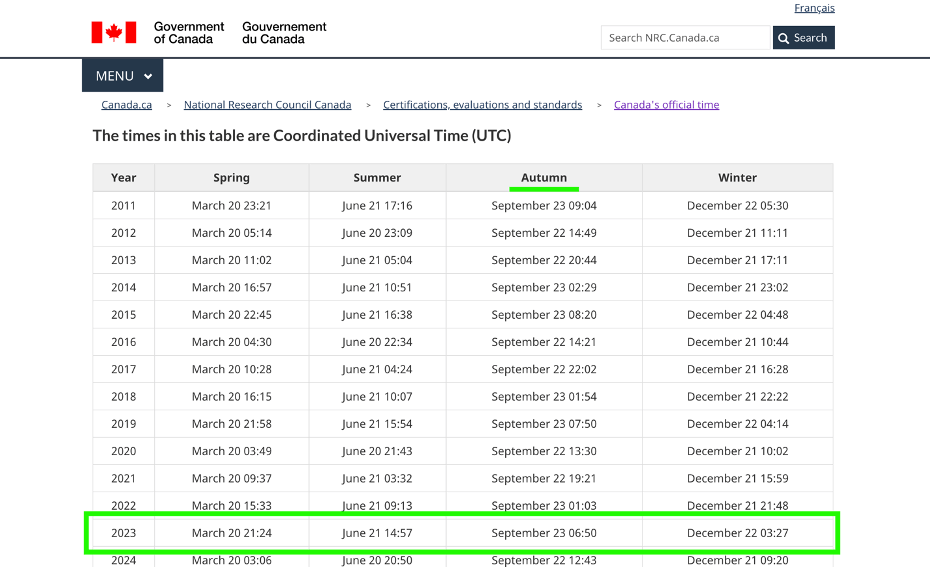
Task: Click the cell September 22 13:30
Action: point(544,451)
